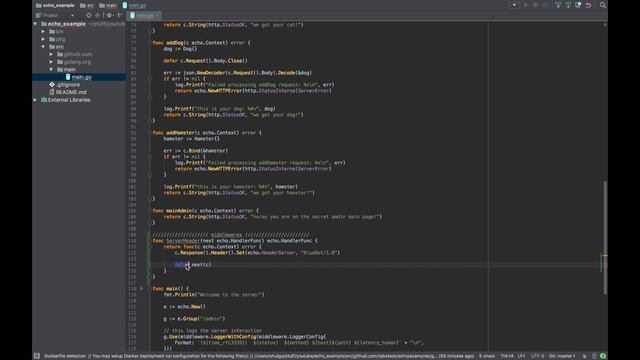Click 'return next(c)' code line
The width and height of the screenshot is (640, 360).
click(193, 264)
